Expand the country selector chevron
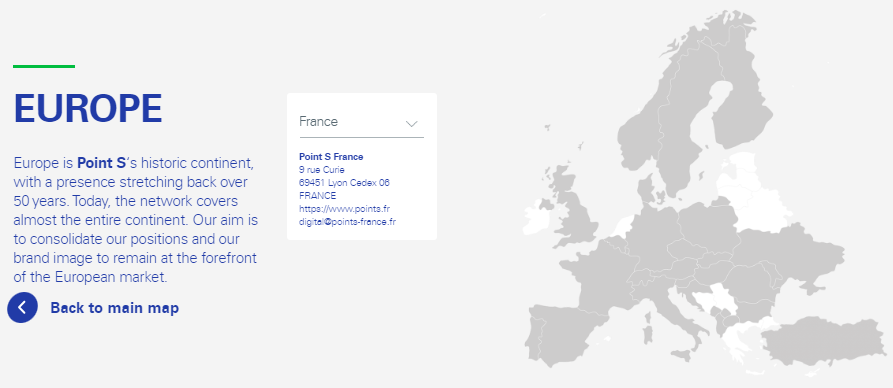The image size is (893, 388). pos(412,124)
